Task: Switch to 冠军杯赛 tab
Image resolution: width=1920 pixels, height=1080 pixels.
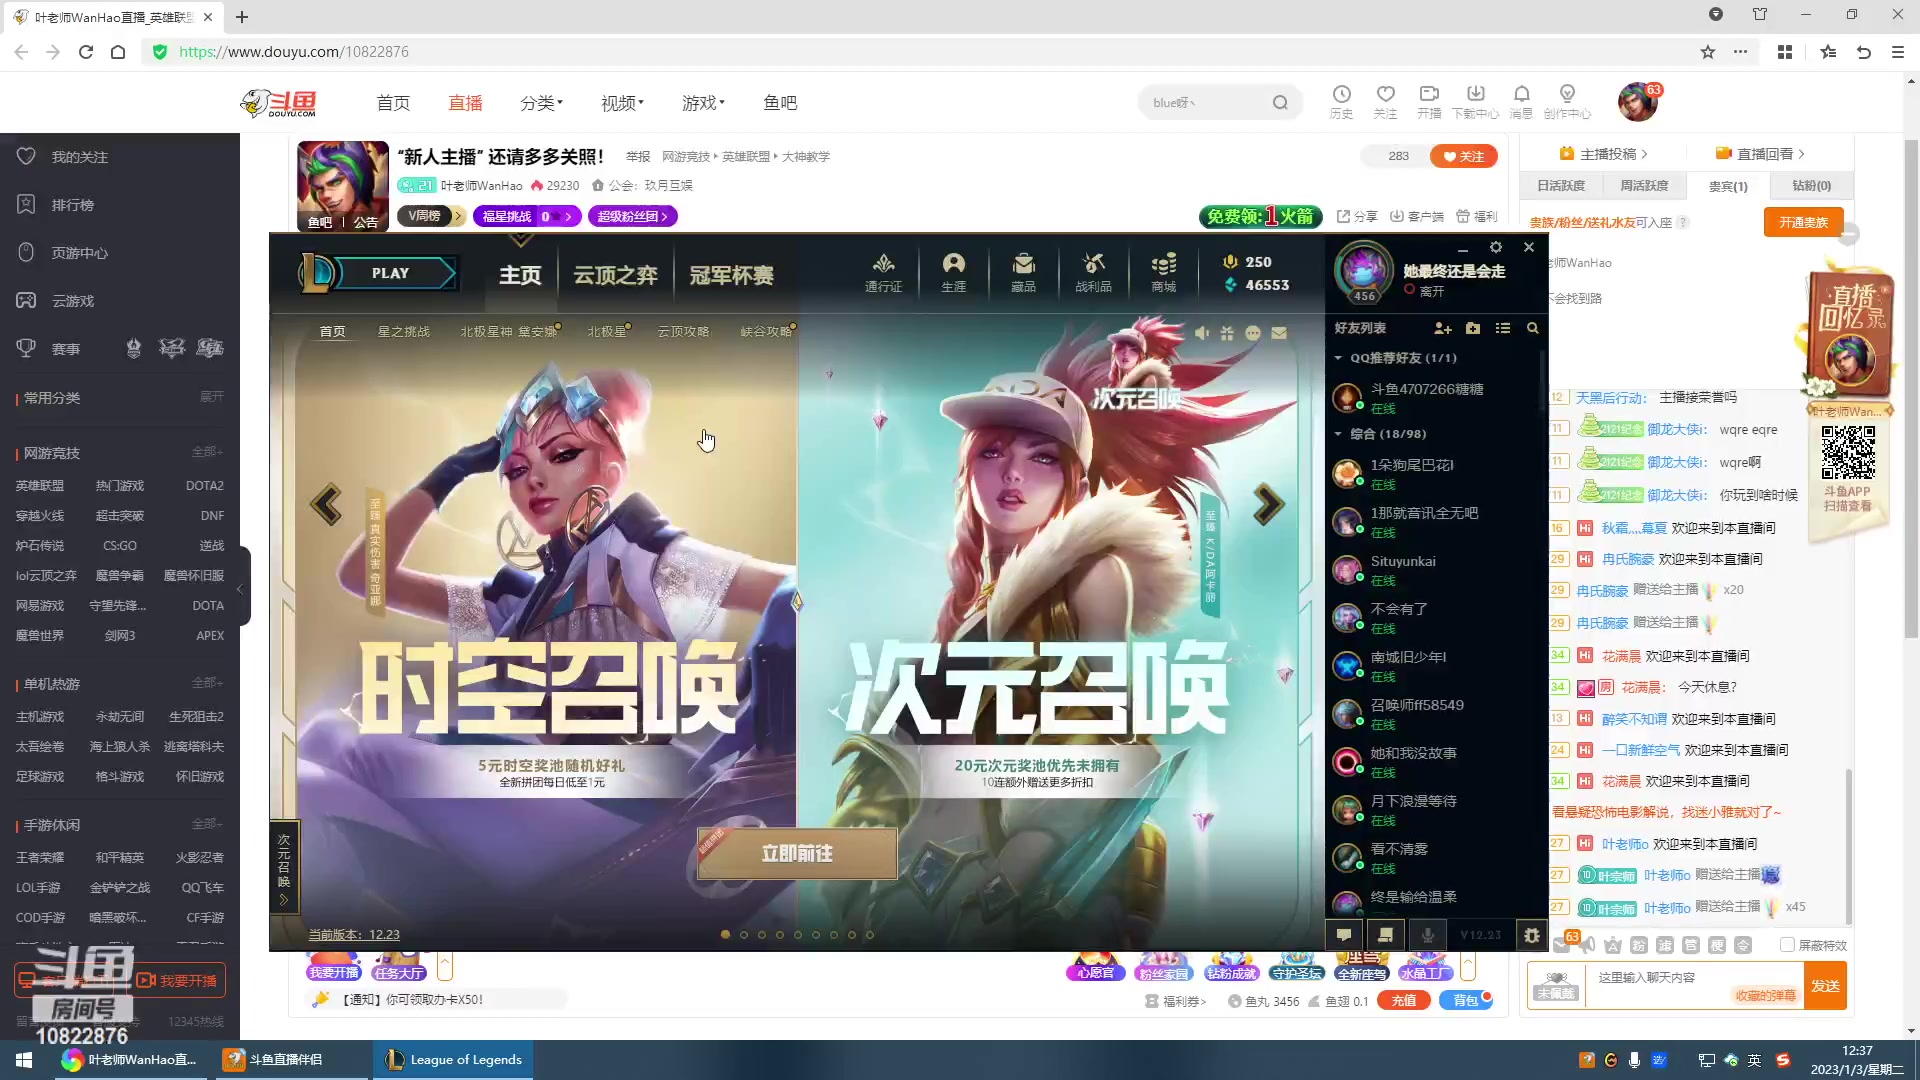Action: coord(731,275)
